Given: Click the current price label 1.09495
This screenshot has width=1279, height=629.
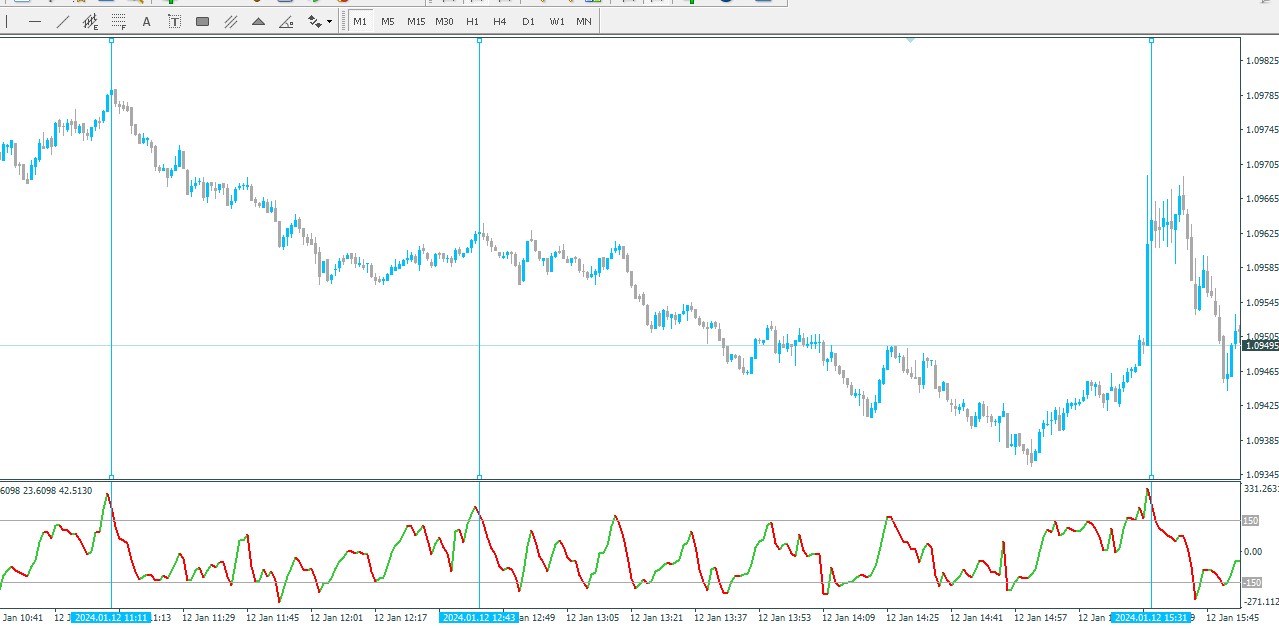Looking at the screenshot, I should (1260, 346).
